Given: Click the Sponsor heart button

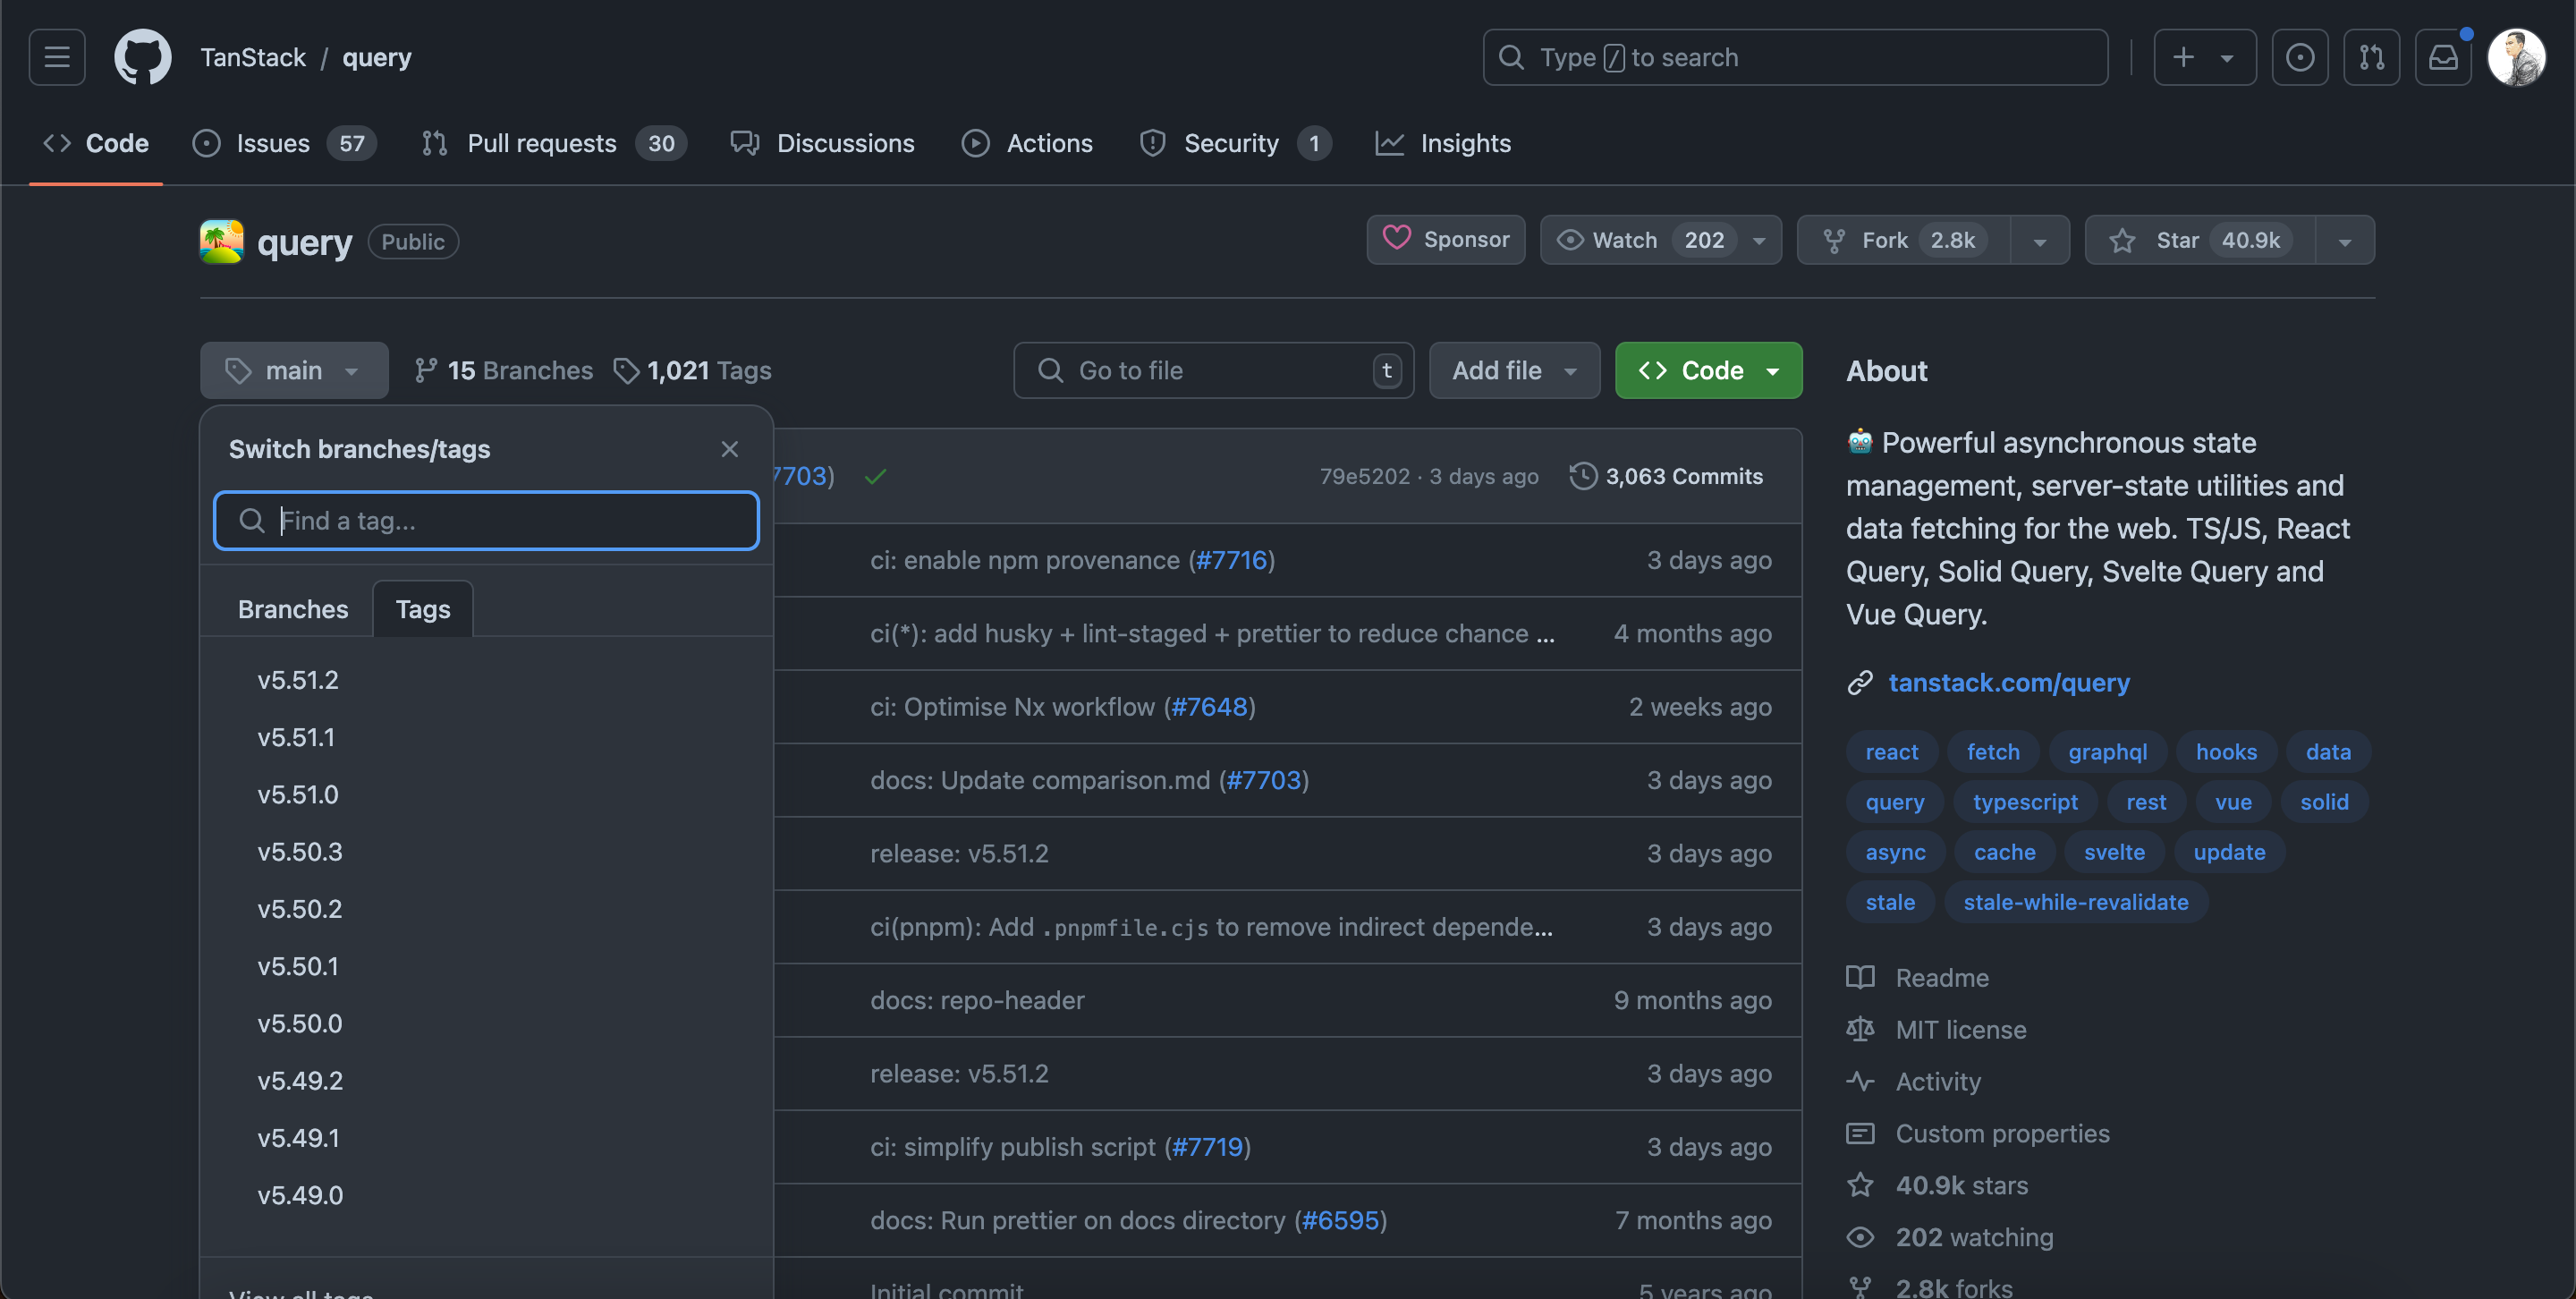Looking at the screenshot, I should click(1445, 240).
